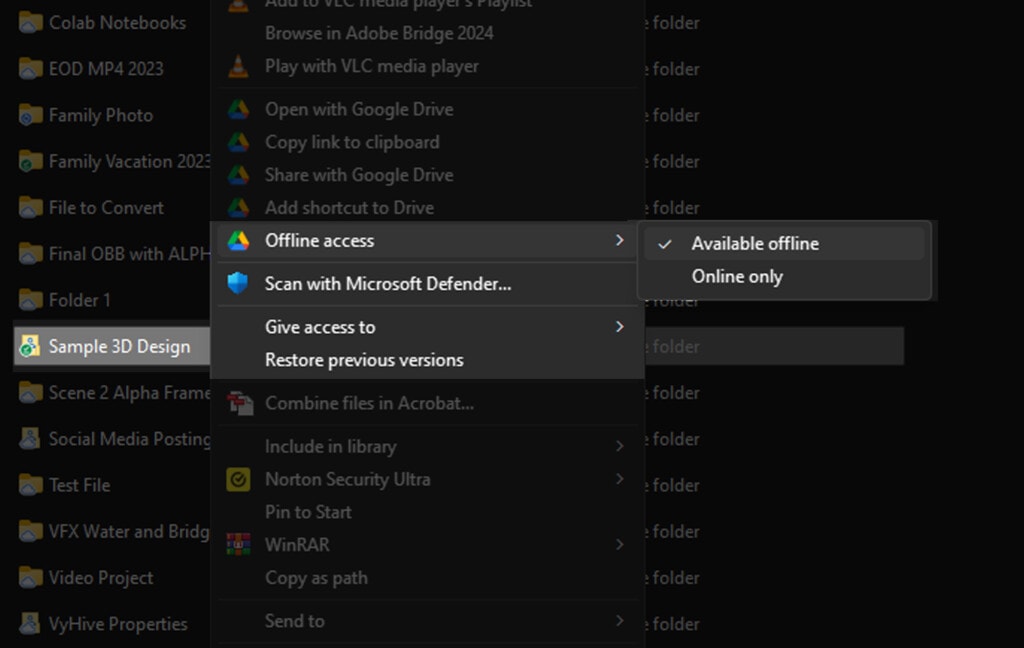Expand the Send to submenu arrow
The height and width of the screenshot is (648, 1024).
tap(619, 621)
